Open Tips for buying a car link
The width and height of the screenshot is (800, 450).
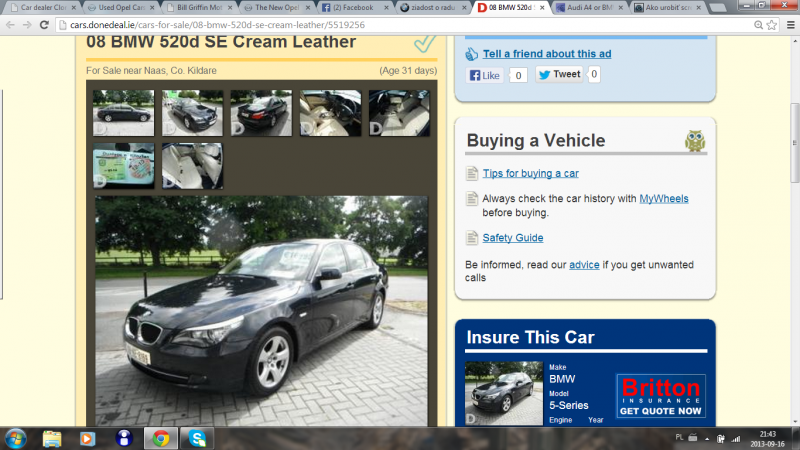[531, 173]
